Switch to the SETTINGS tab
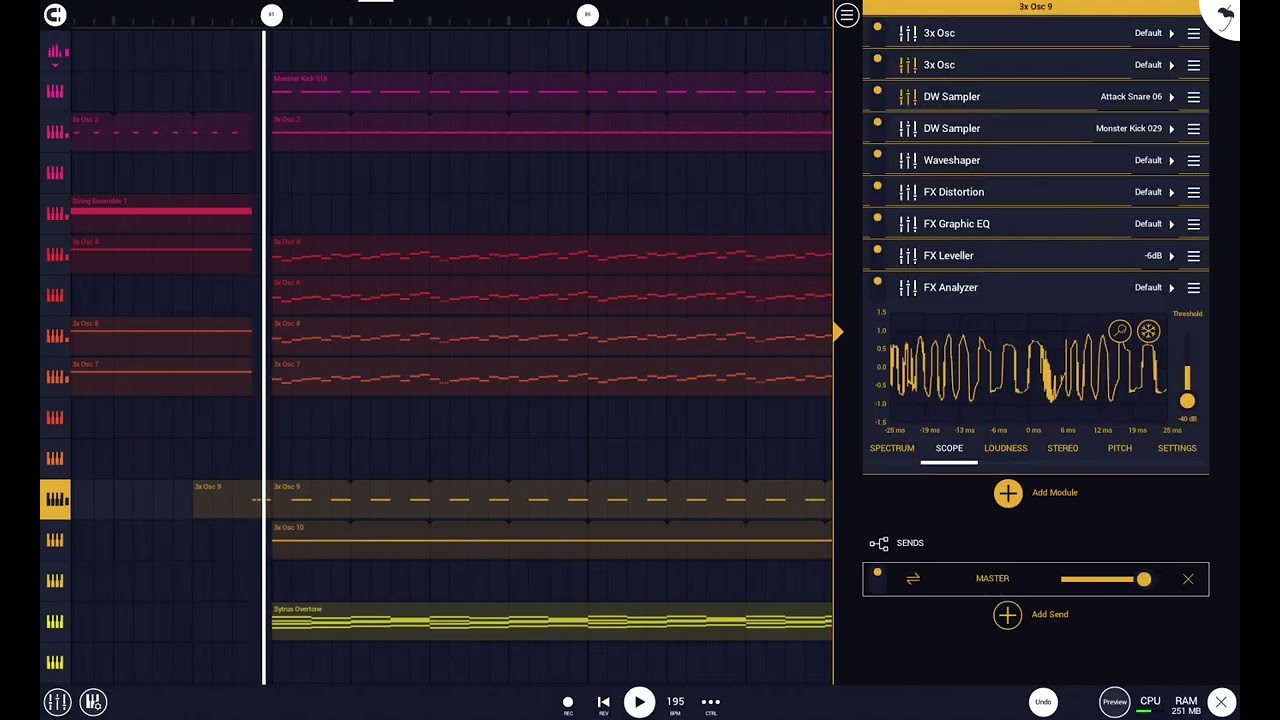The width and height of the screenshot is (1280, 720). click(x=1177, y=449)
